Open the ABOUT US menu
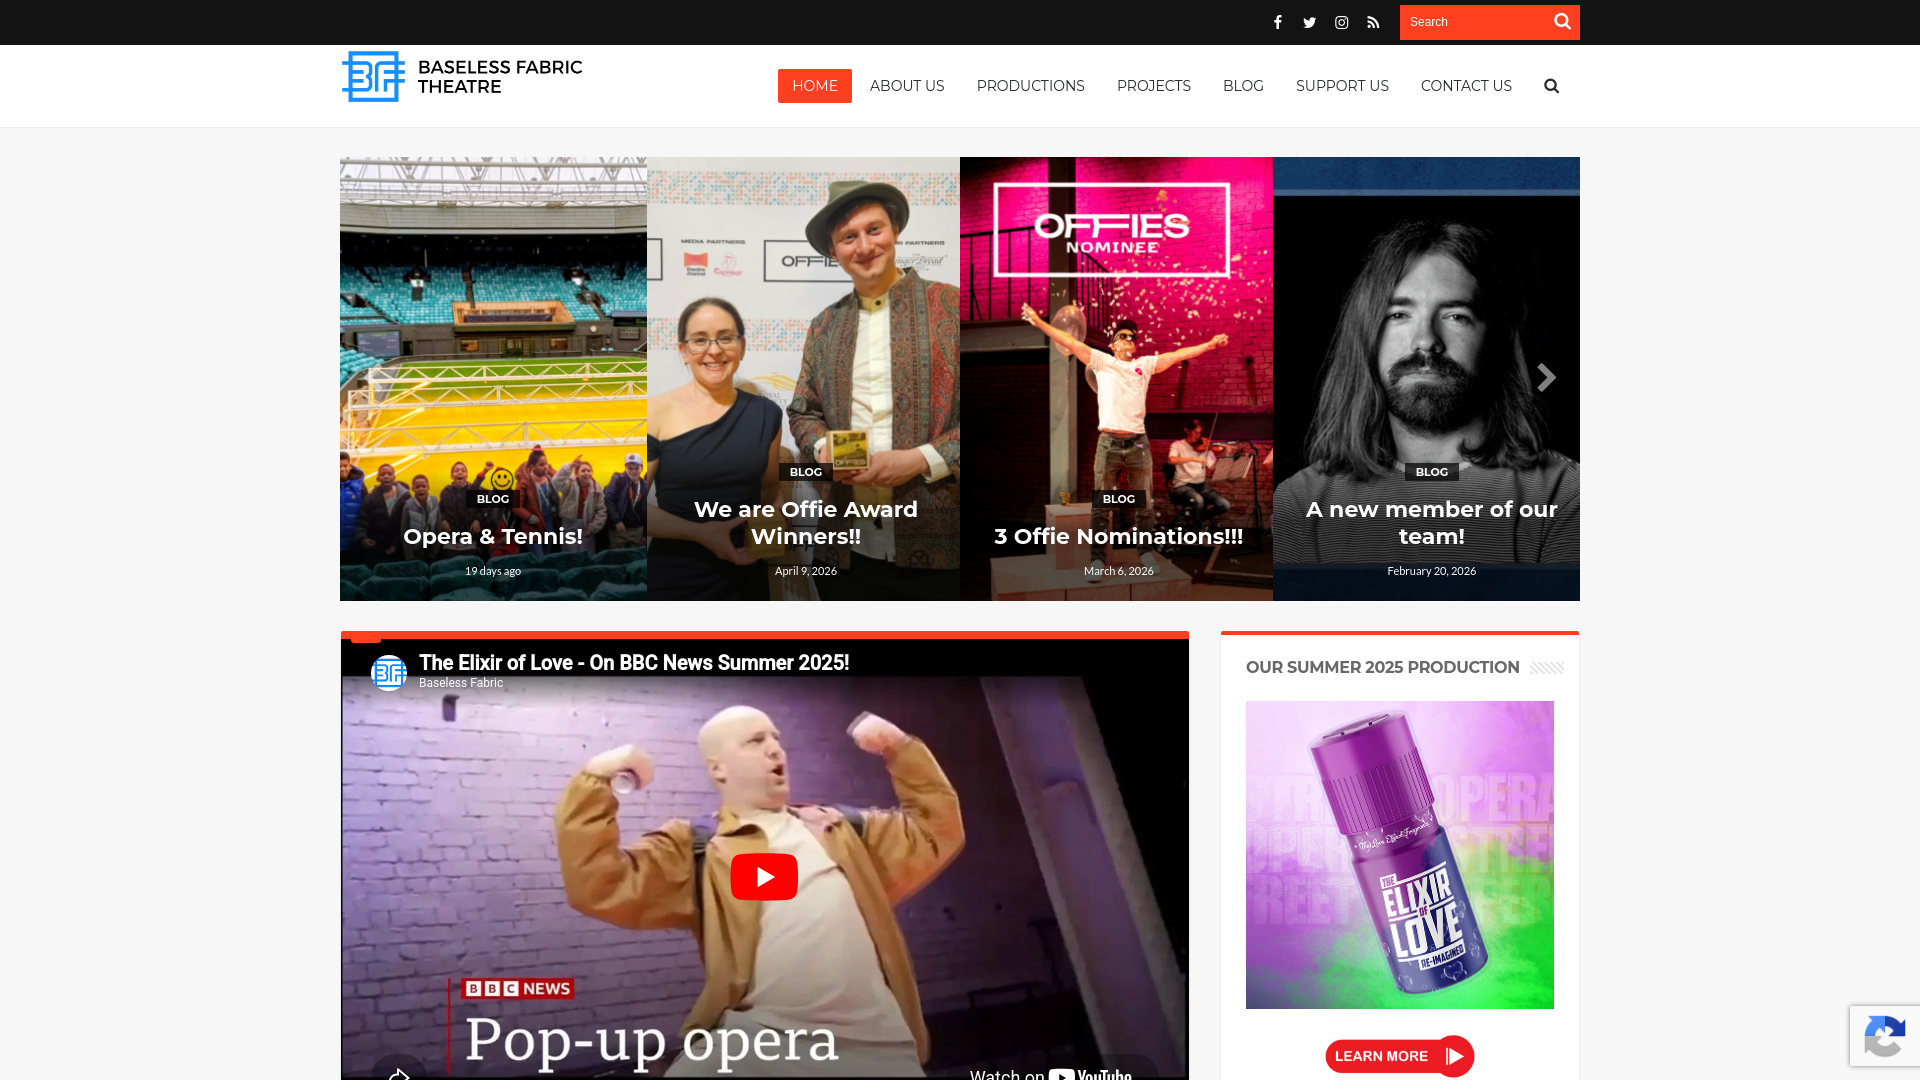 (907, 86)
